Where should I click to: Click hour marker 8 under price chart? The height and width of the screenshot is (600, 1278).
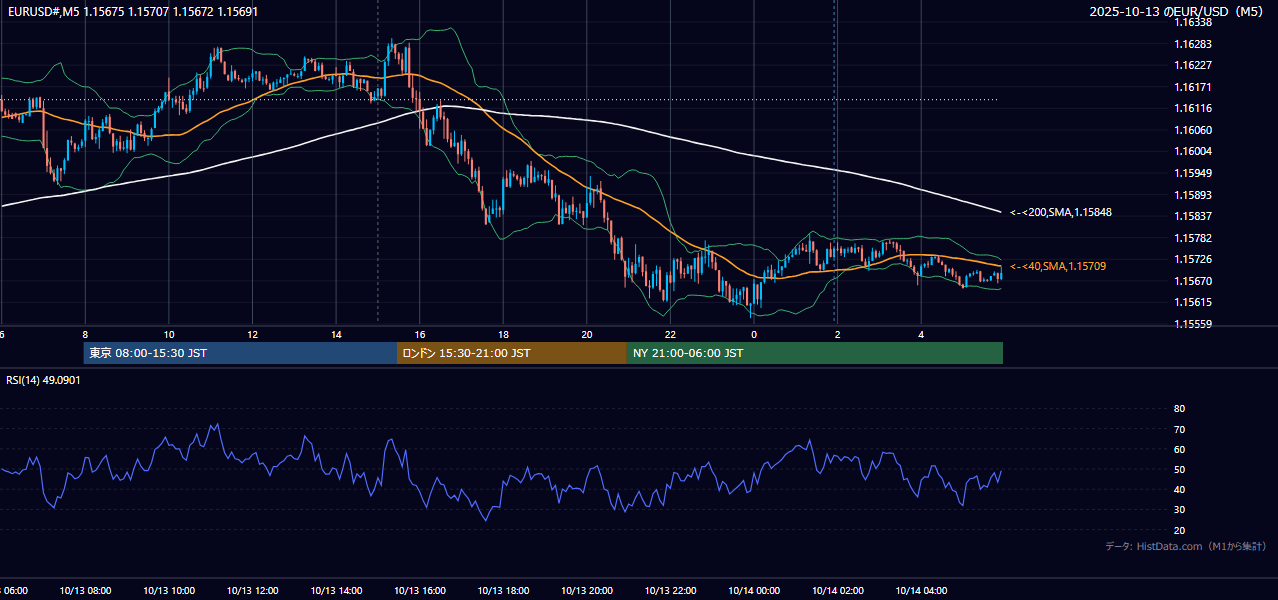[85, 335]
